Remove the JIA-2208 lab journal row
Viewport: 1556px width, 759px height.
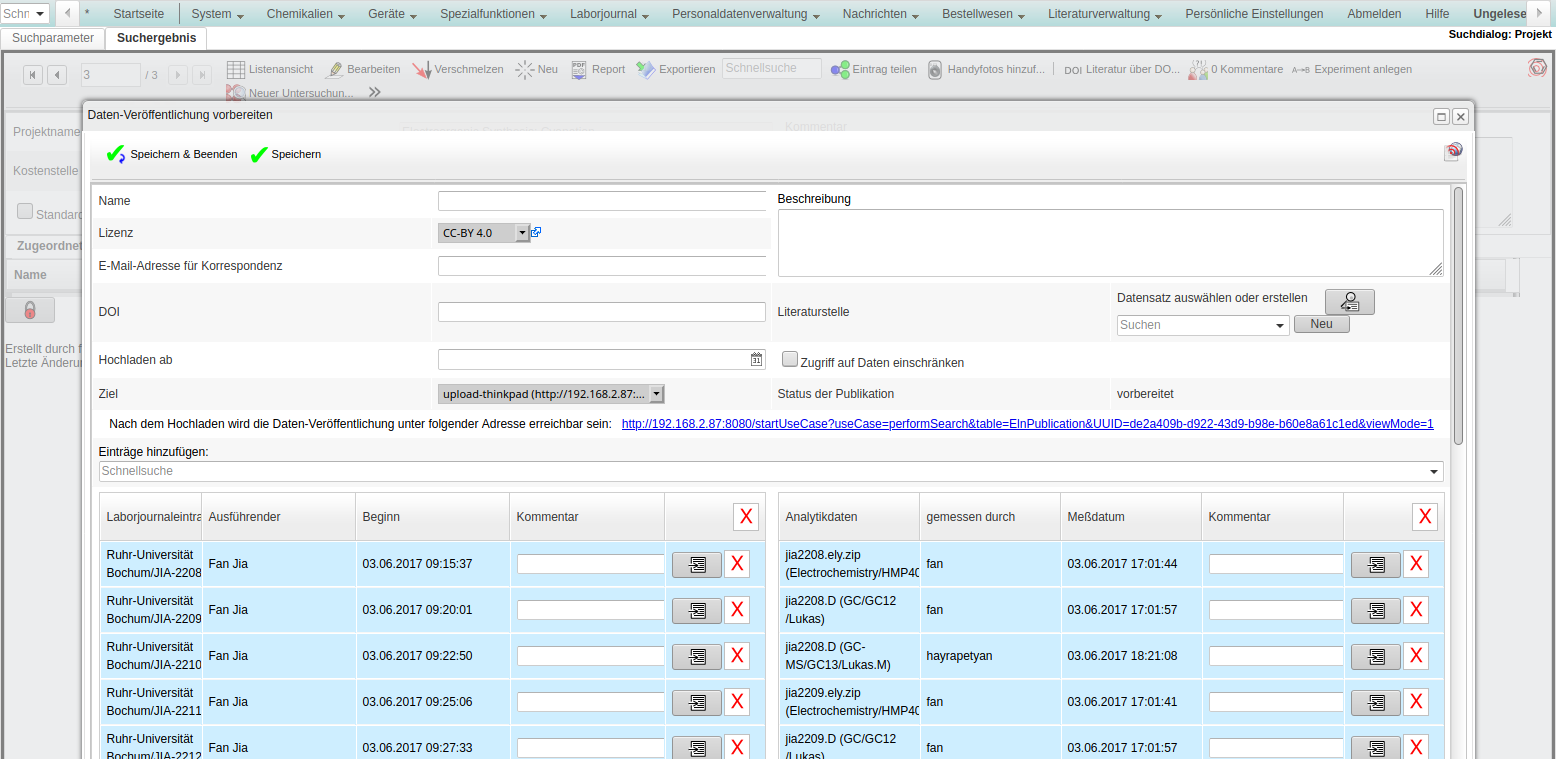coord(736,564)
